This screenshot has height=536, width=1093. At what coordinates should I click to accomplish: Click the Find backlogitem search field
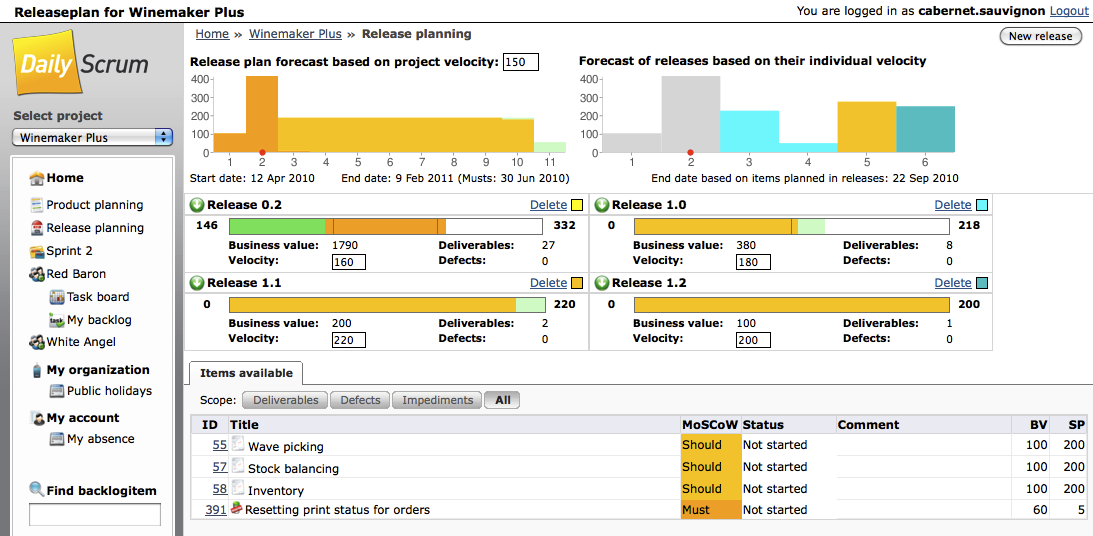point(95,515)
